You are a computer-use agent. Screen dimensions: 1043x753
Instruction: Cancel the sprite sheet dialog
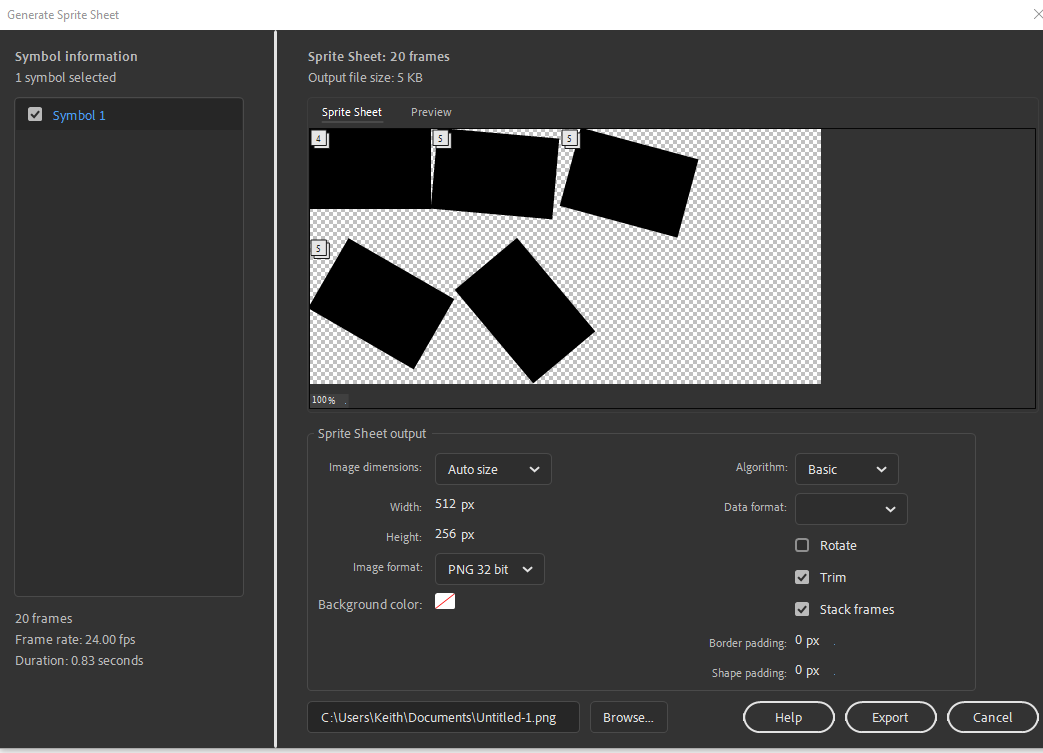click(992, 717)
